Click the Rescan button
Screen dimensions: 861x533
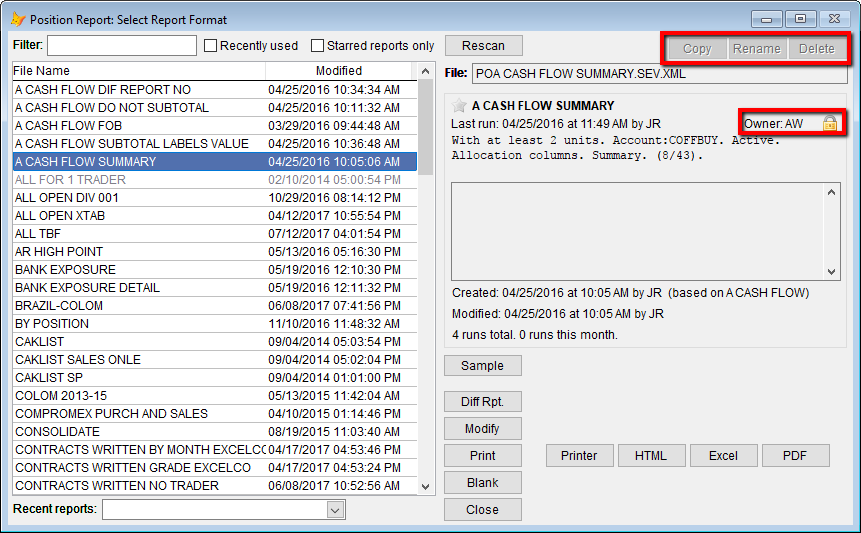[x=483, y=46]
